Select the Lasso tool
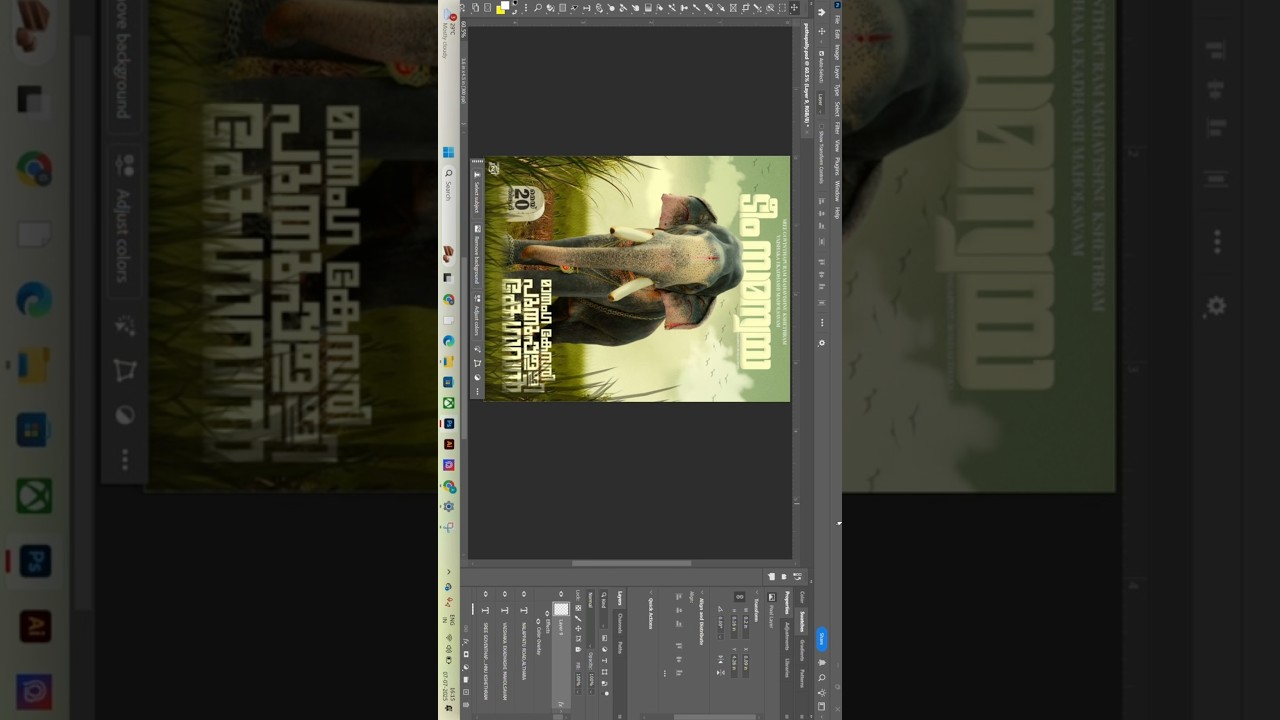Viewport: 1280px width, 720px height. coord(770,7)
